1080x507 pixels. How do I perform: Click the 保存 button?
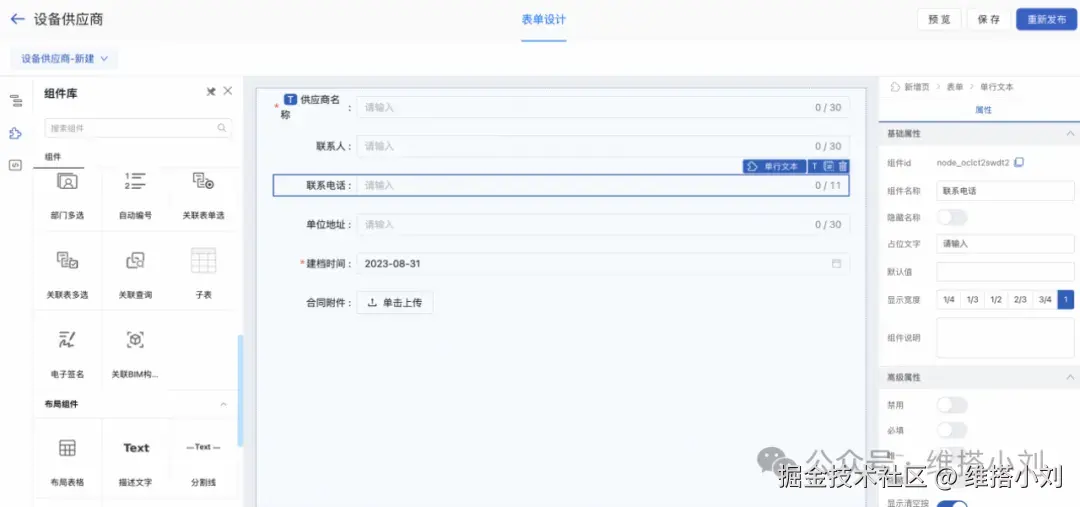[x=988, y=19]
